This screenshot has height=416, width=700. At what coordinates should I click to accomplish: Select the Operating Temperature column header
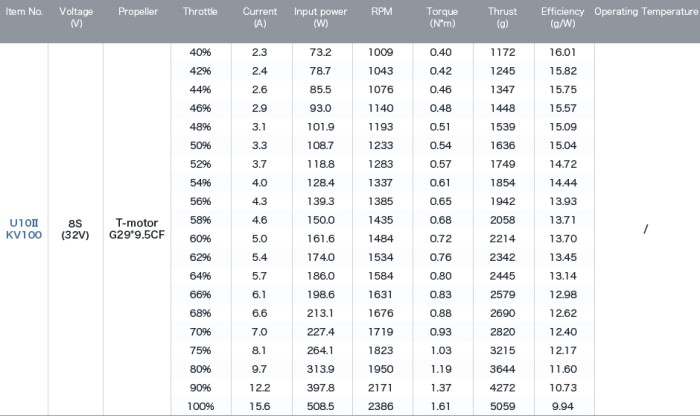(x=646, y=12)
